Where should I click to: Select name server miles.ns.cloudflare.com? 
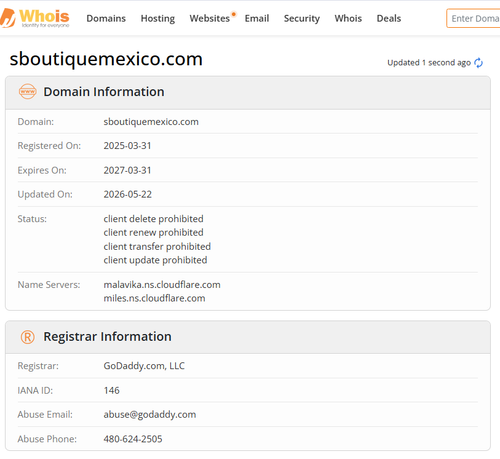click(x=154, y=298)
